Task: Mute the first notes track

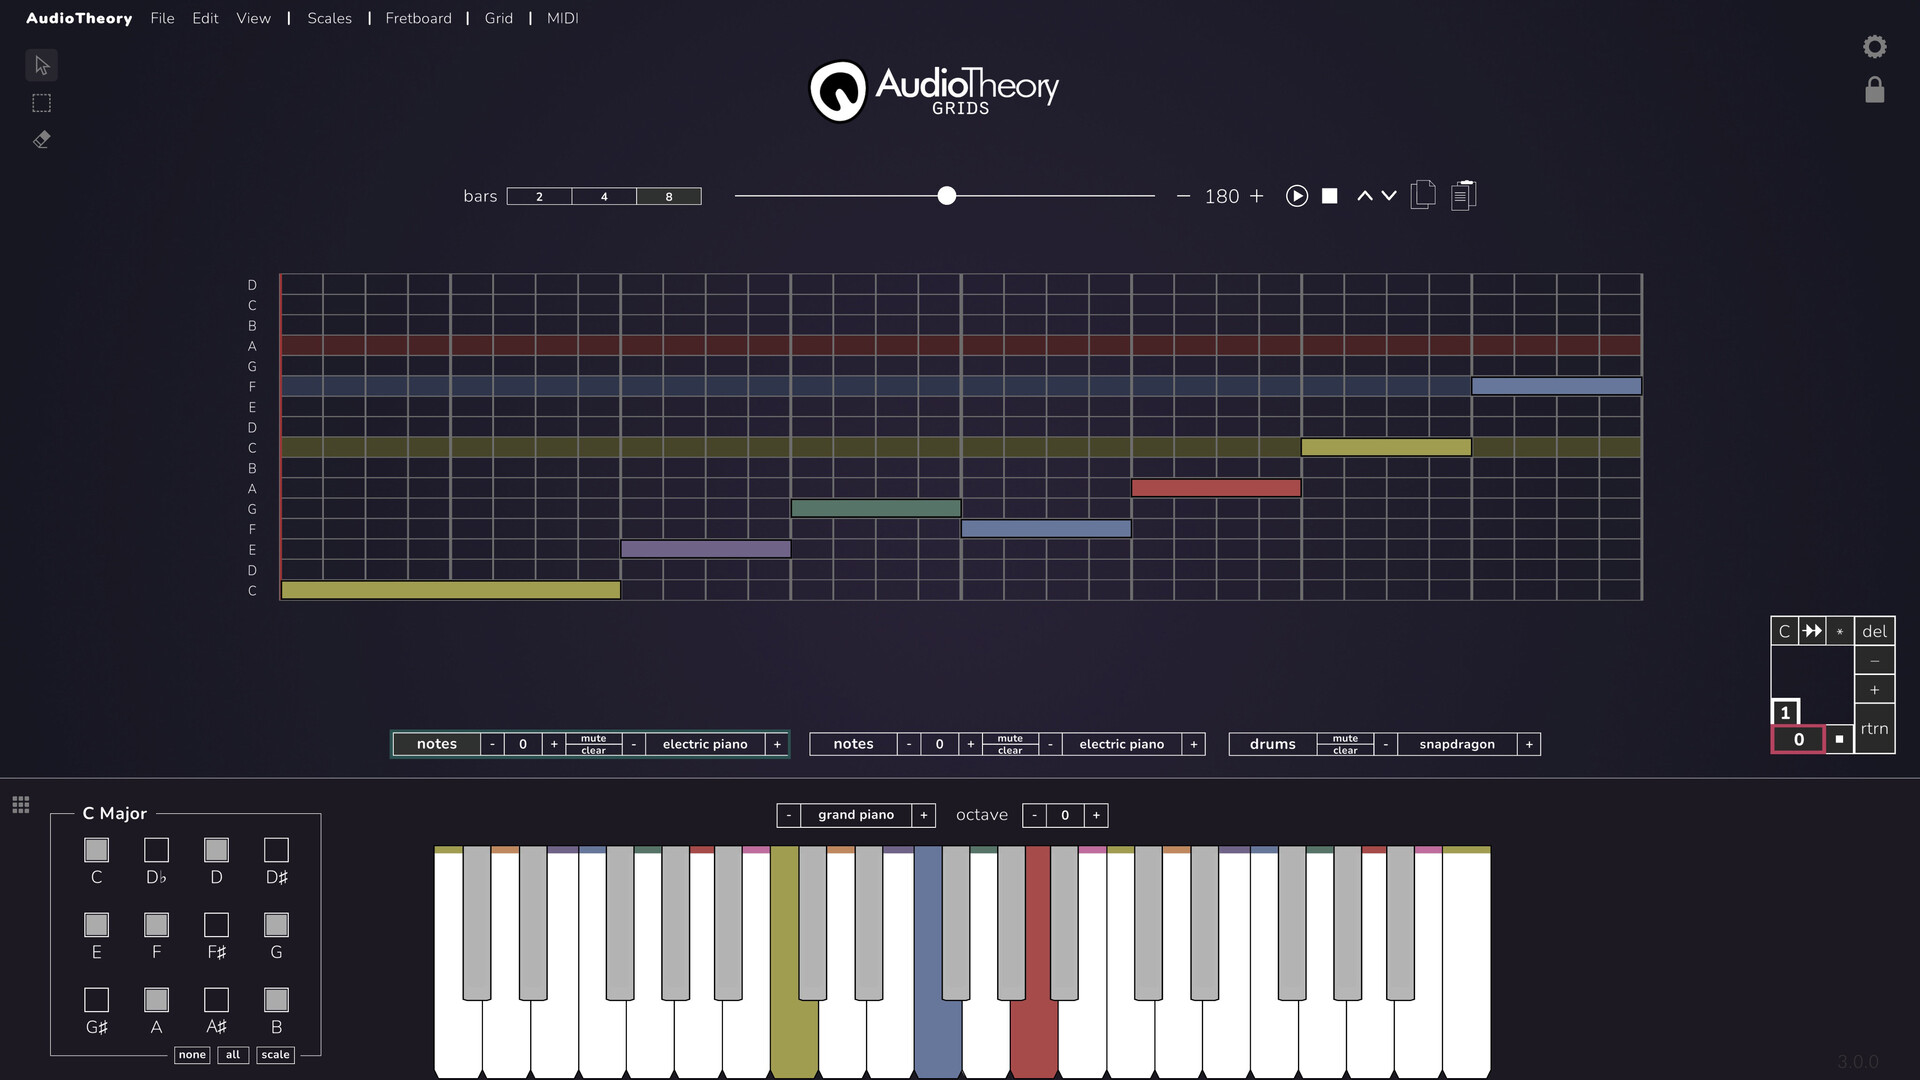Action: (x=593, y=739)
